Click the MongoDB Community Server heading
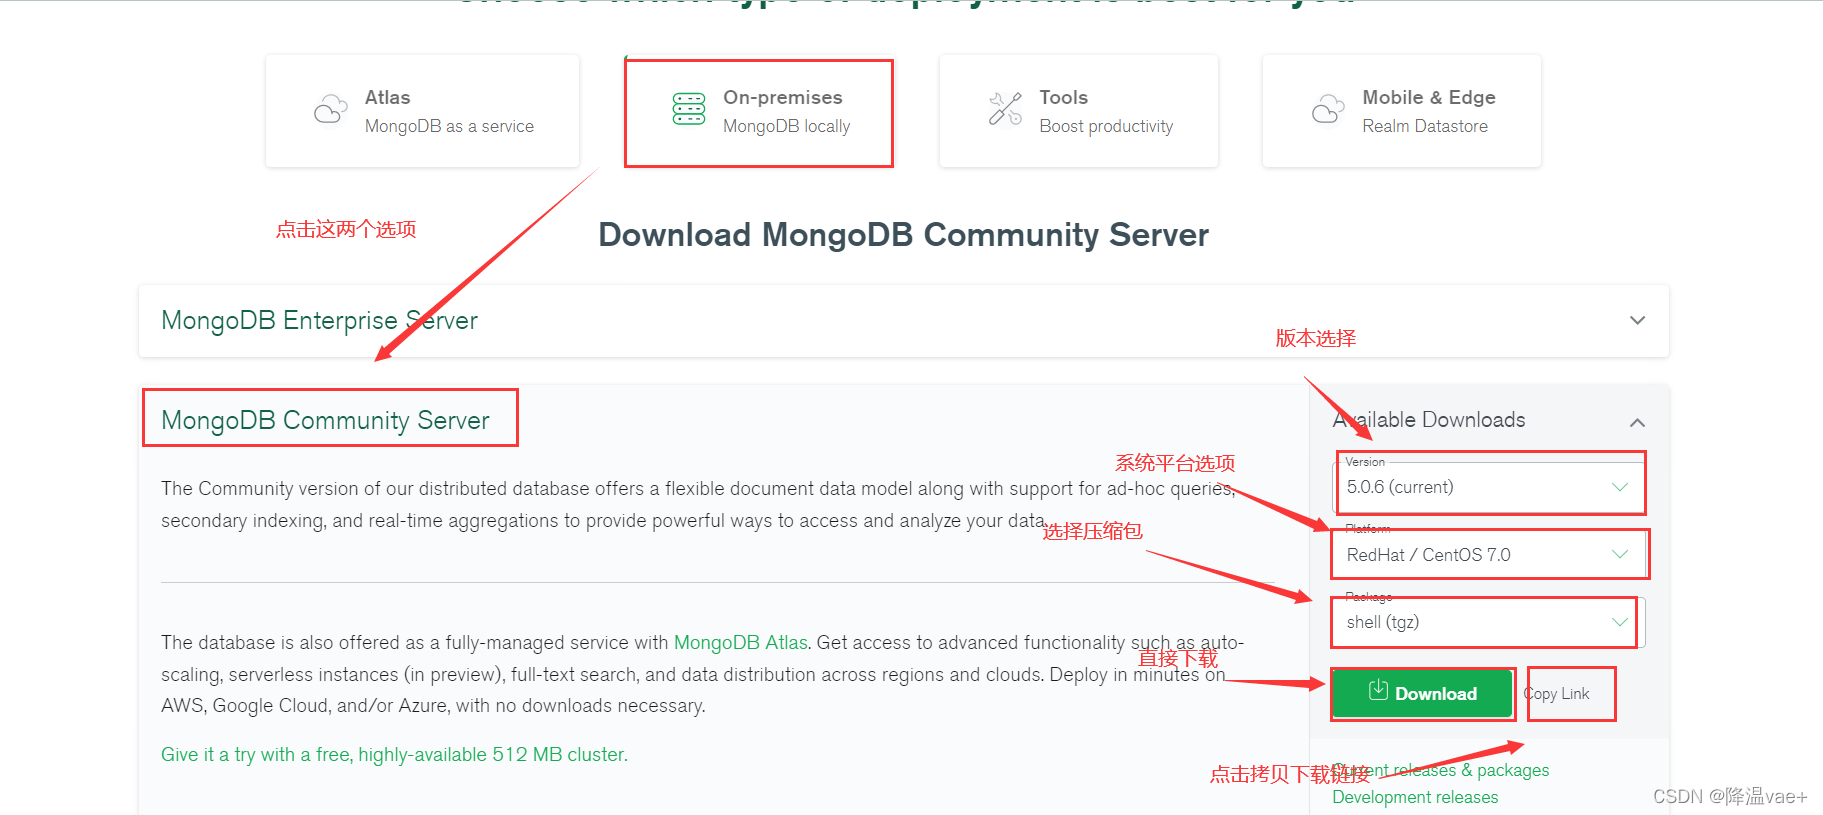The image size is (1823, 815). [325, 420]
